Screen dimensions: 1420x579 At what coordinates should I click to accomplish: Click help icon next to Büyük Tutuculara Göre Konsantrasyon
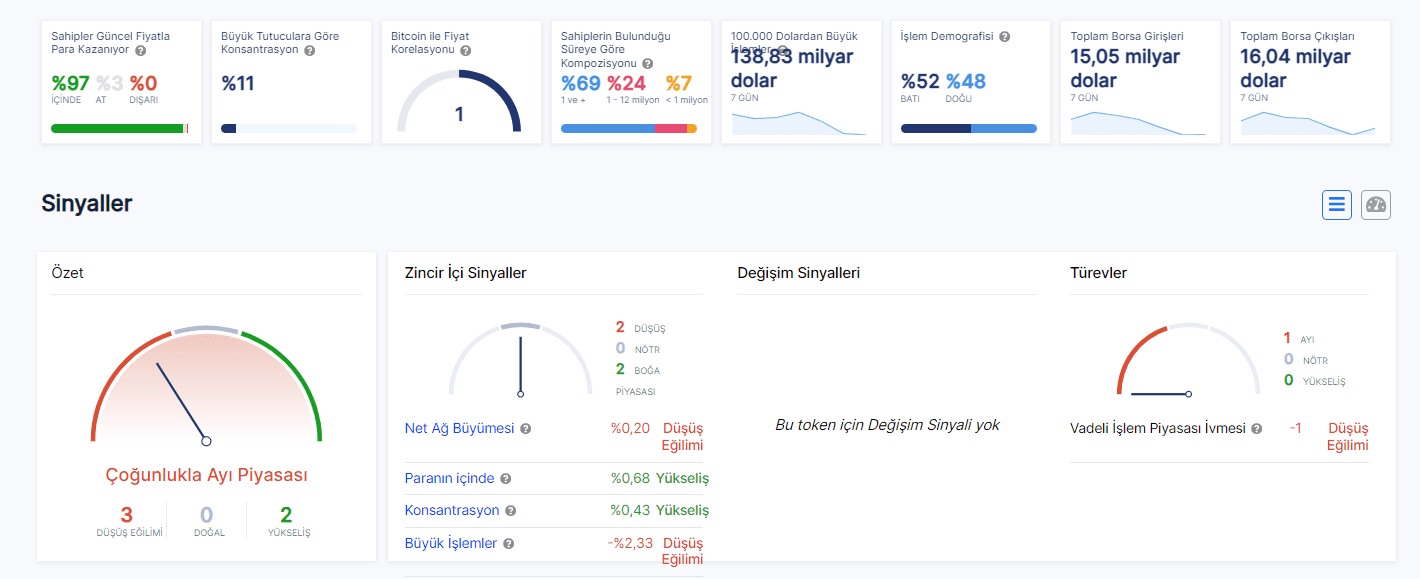coord(309,50)
